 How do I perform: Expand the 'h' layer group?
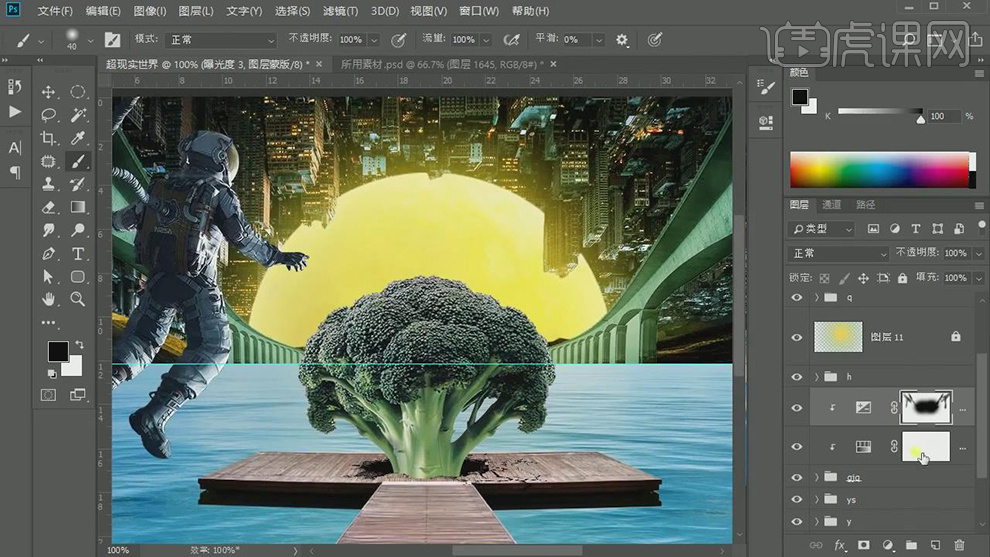click(817, 377)
